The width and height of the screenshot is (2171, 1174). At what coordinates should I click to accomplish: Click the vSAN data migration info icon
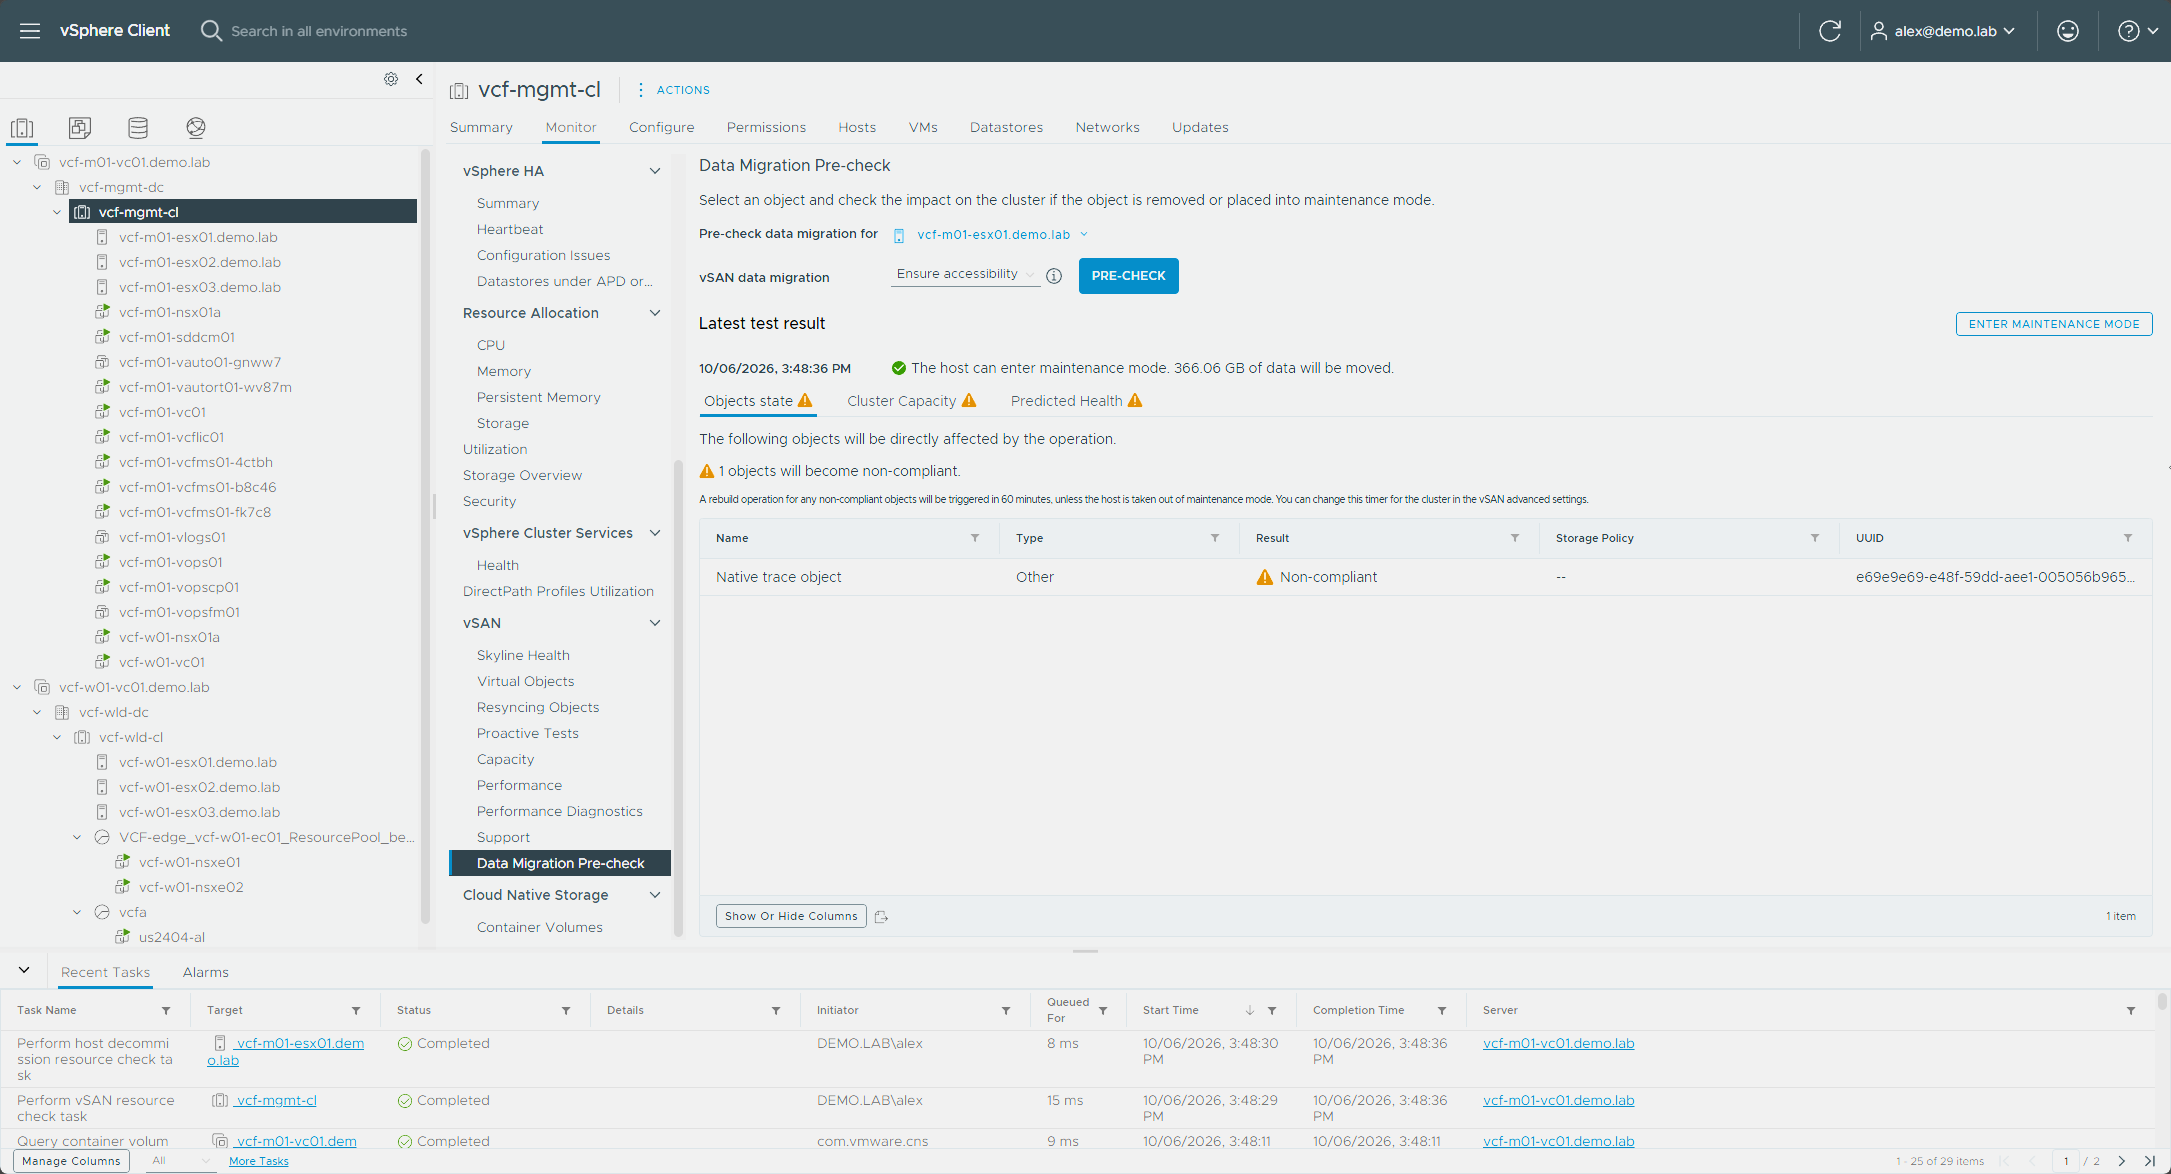1054,276
